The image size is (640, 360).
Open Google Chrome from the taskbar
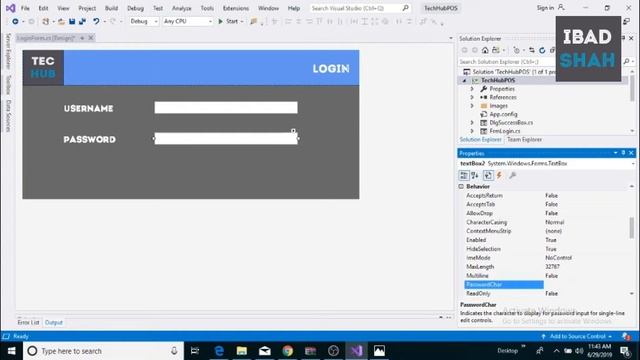coord(288,351)
